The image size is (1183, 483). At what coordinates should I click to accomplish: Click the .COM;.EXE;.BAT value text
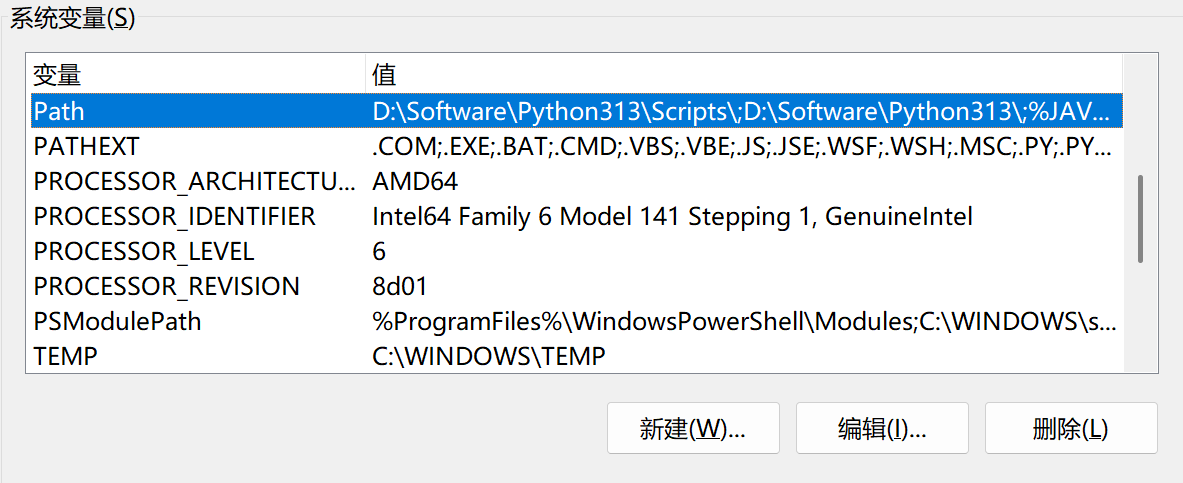click(x=741, y=146)
